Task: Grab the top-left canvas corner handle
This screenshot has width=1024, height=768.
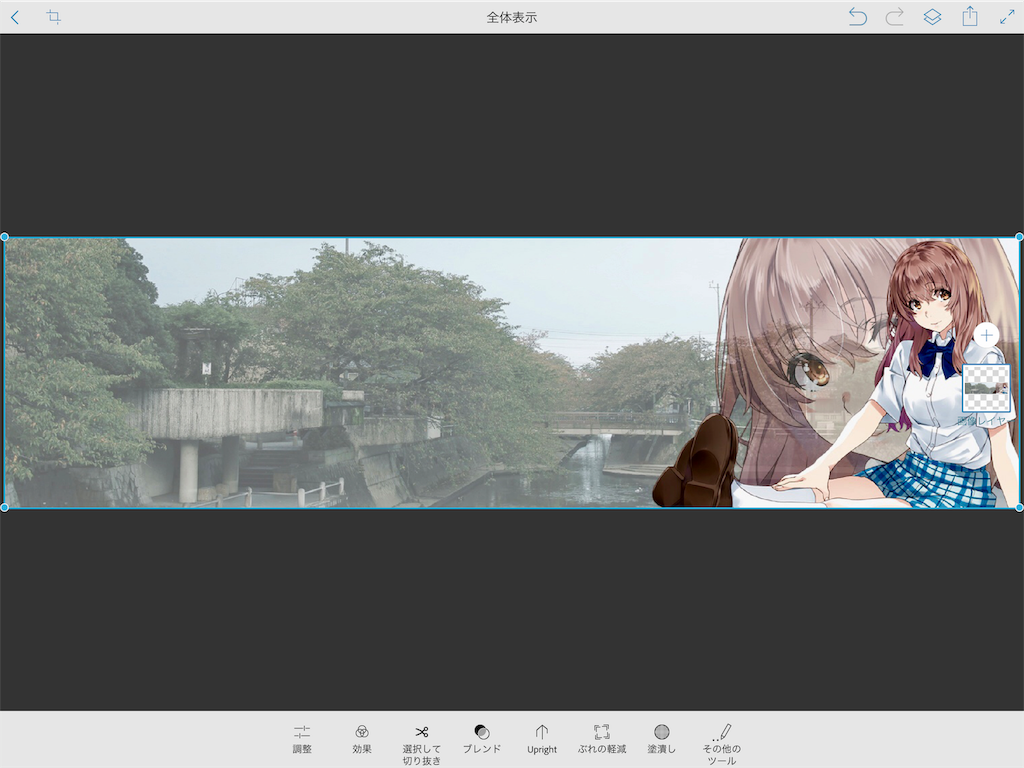Action: [x=5, y=236]
